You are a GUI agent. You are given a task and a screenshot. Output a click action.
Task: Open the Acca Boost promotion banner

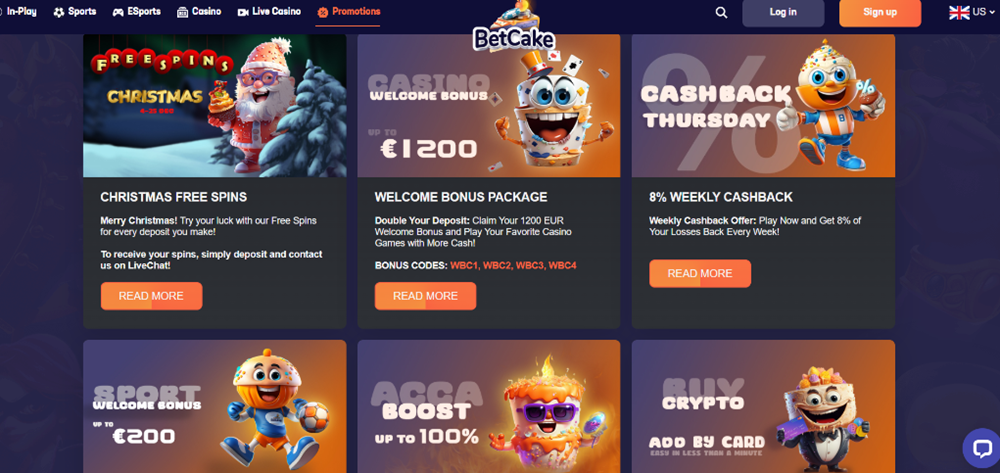click(489, 406)
